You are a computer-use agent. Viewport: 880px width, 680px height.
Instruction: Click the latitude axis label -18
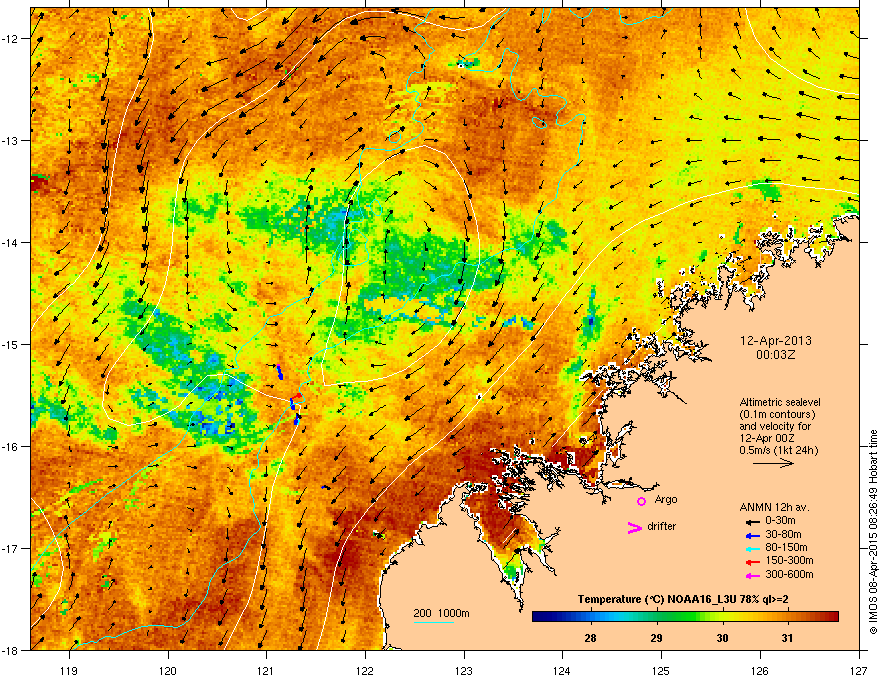(x=10, y=650)
